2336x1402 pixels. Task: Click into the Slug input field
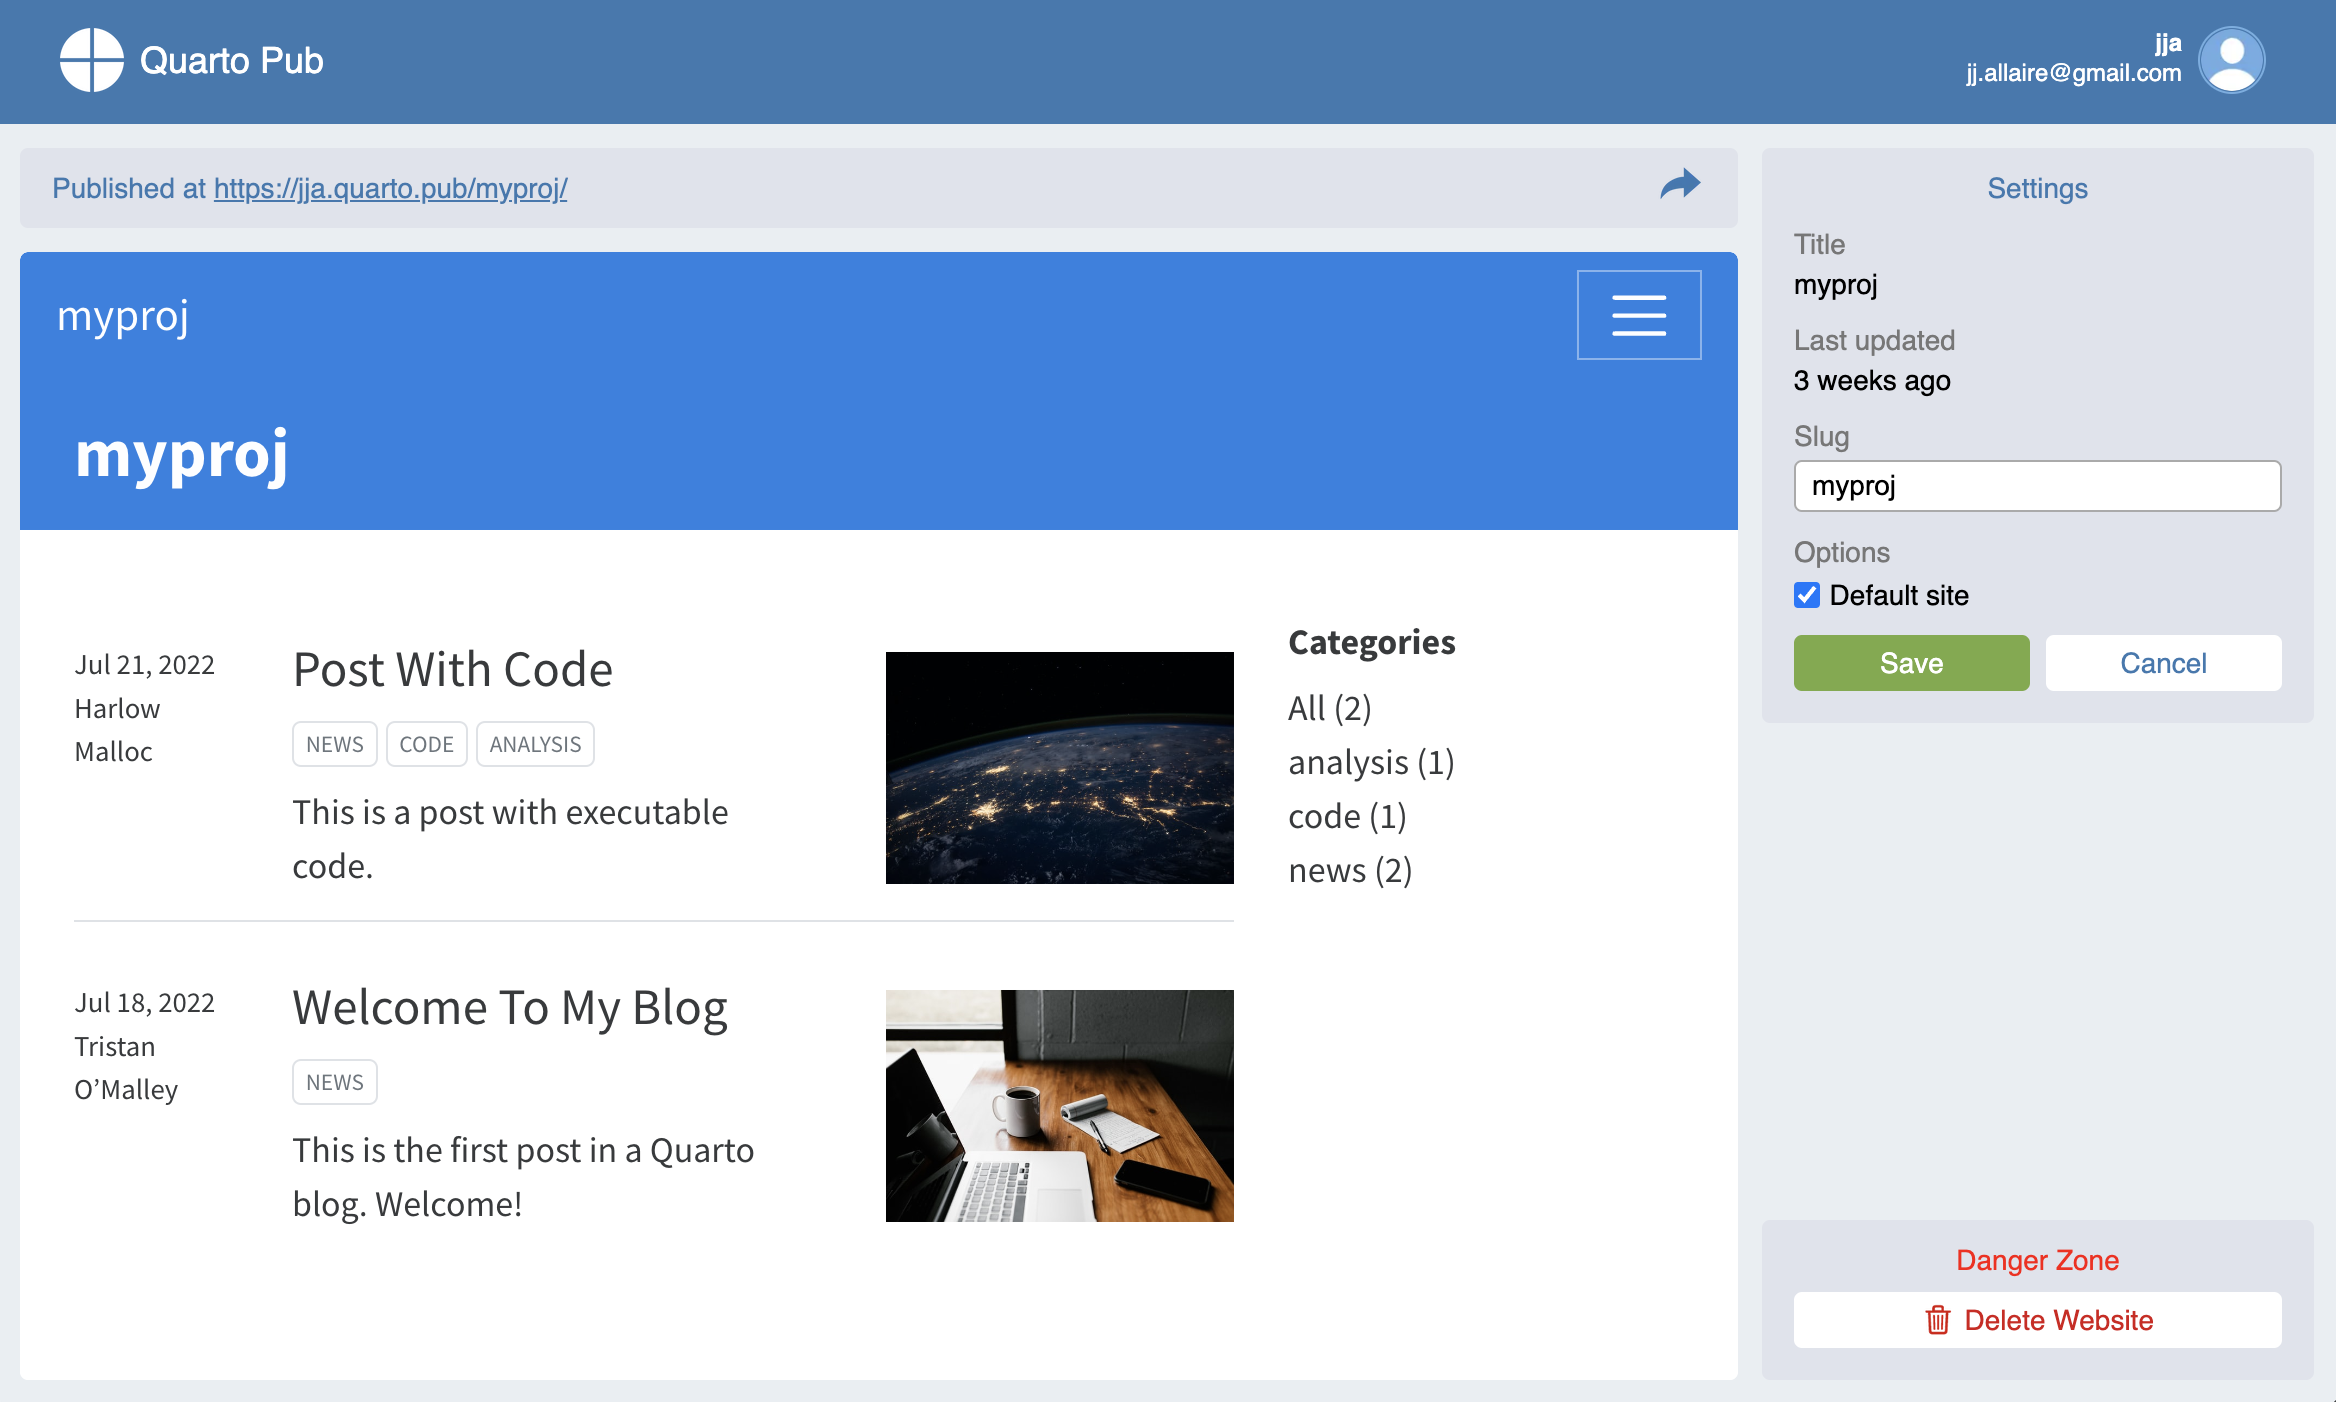(x=2036, y=486)
